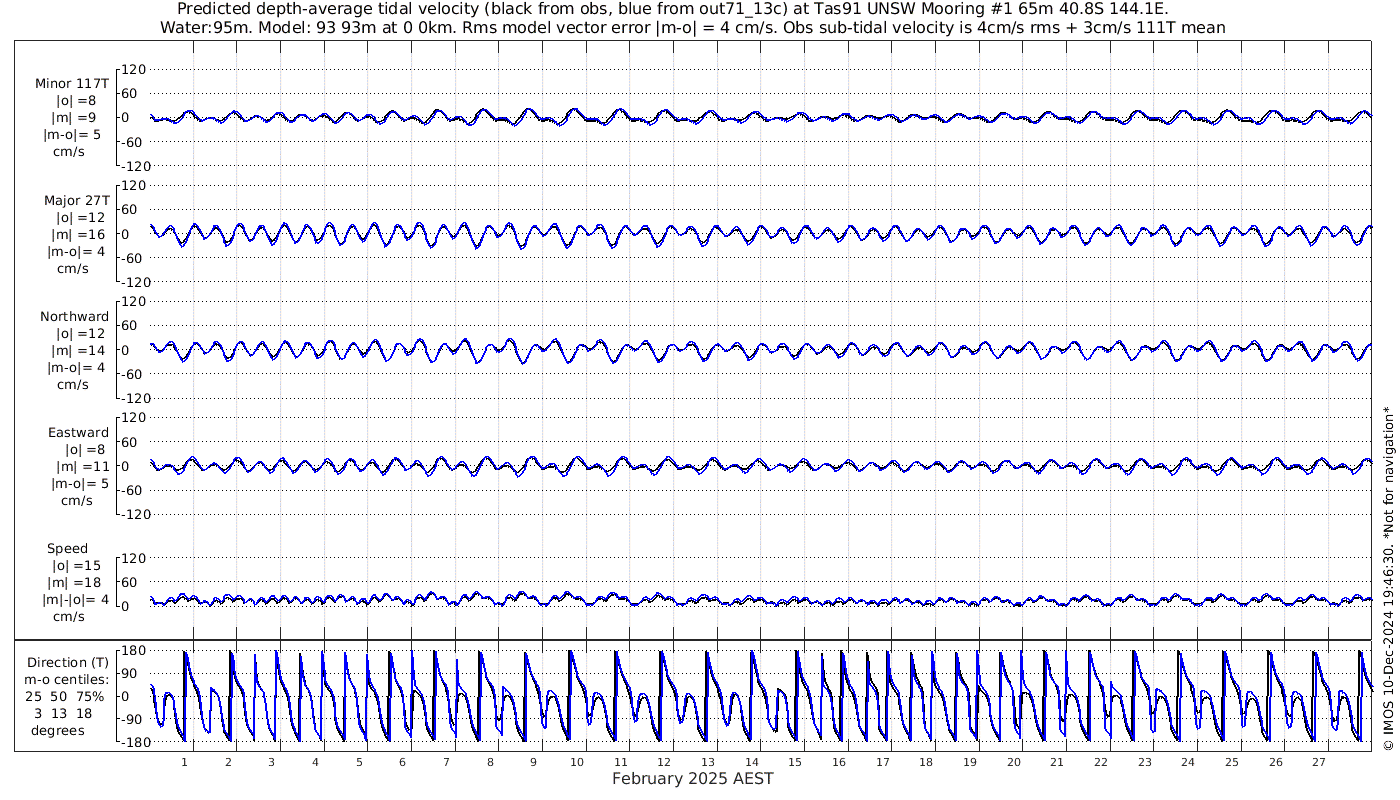Image resolution: width=1400 pixels, height=800 pixels.
Task: Click the day 1 tick label on the date axis
Action: (x=185, y=762)
